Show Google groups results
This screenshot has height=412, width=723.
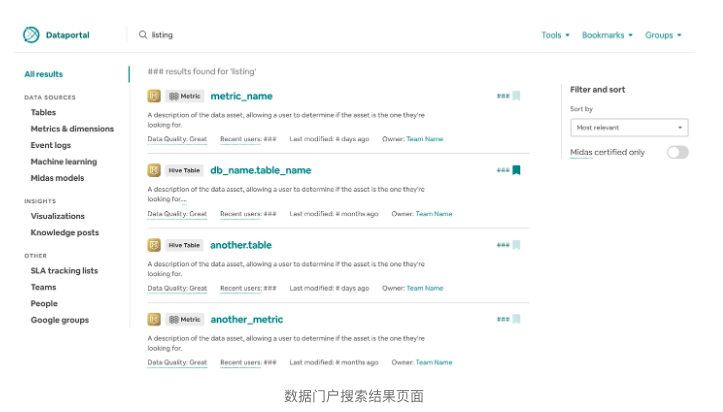(59, 320)
